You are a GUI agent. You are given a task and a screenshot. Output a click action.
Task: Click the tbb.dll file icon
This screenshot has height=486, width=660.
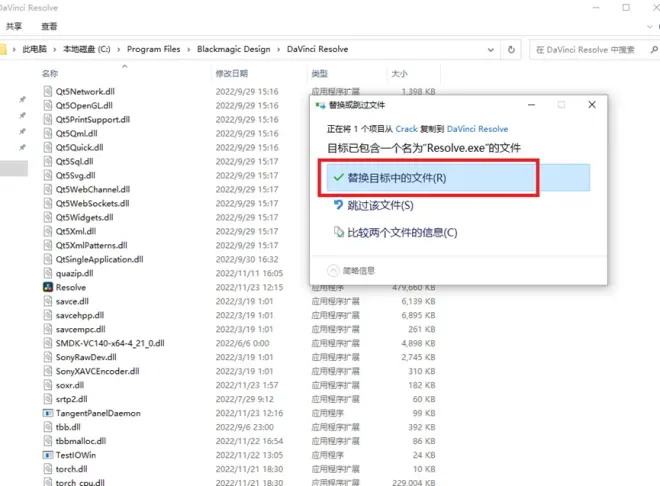[48, 427]
